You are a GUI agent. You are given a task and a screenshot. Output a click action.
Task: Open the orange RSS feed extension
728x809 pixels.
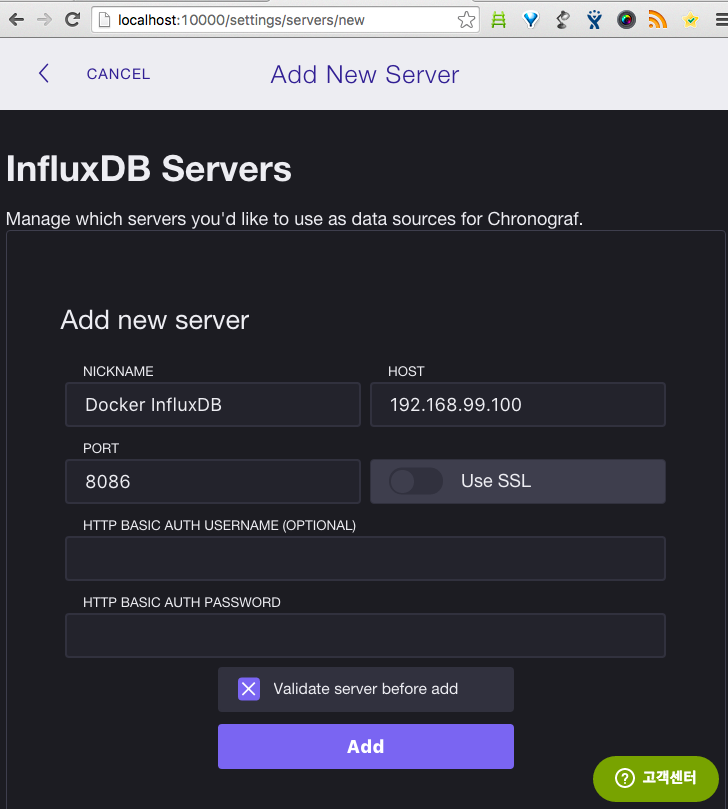658,20
